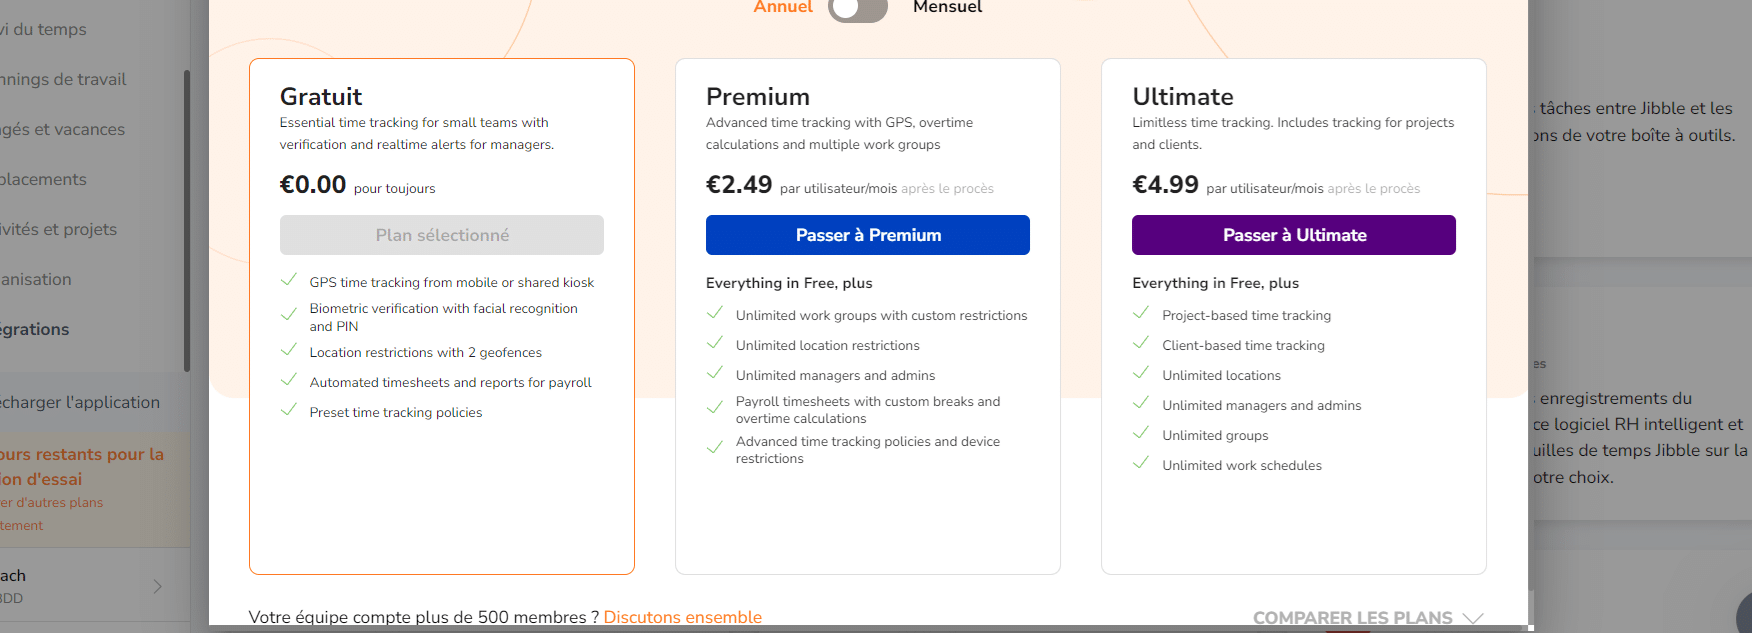Open the Discutons ensemble link
Image resolution: width=1752 pixels, height=633 pixels.
click(x=683, y=617)
